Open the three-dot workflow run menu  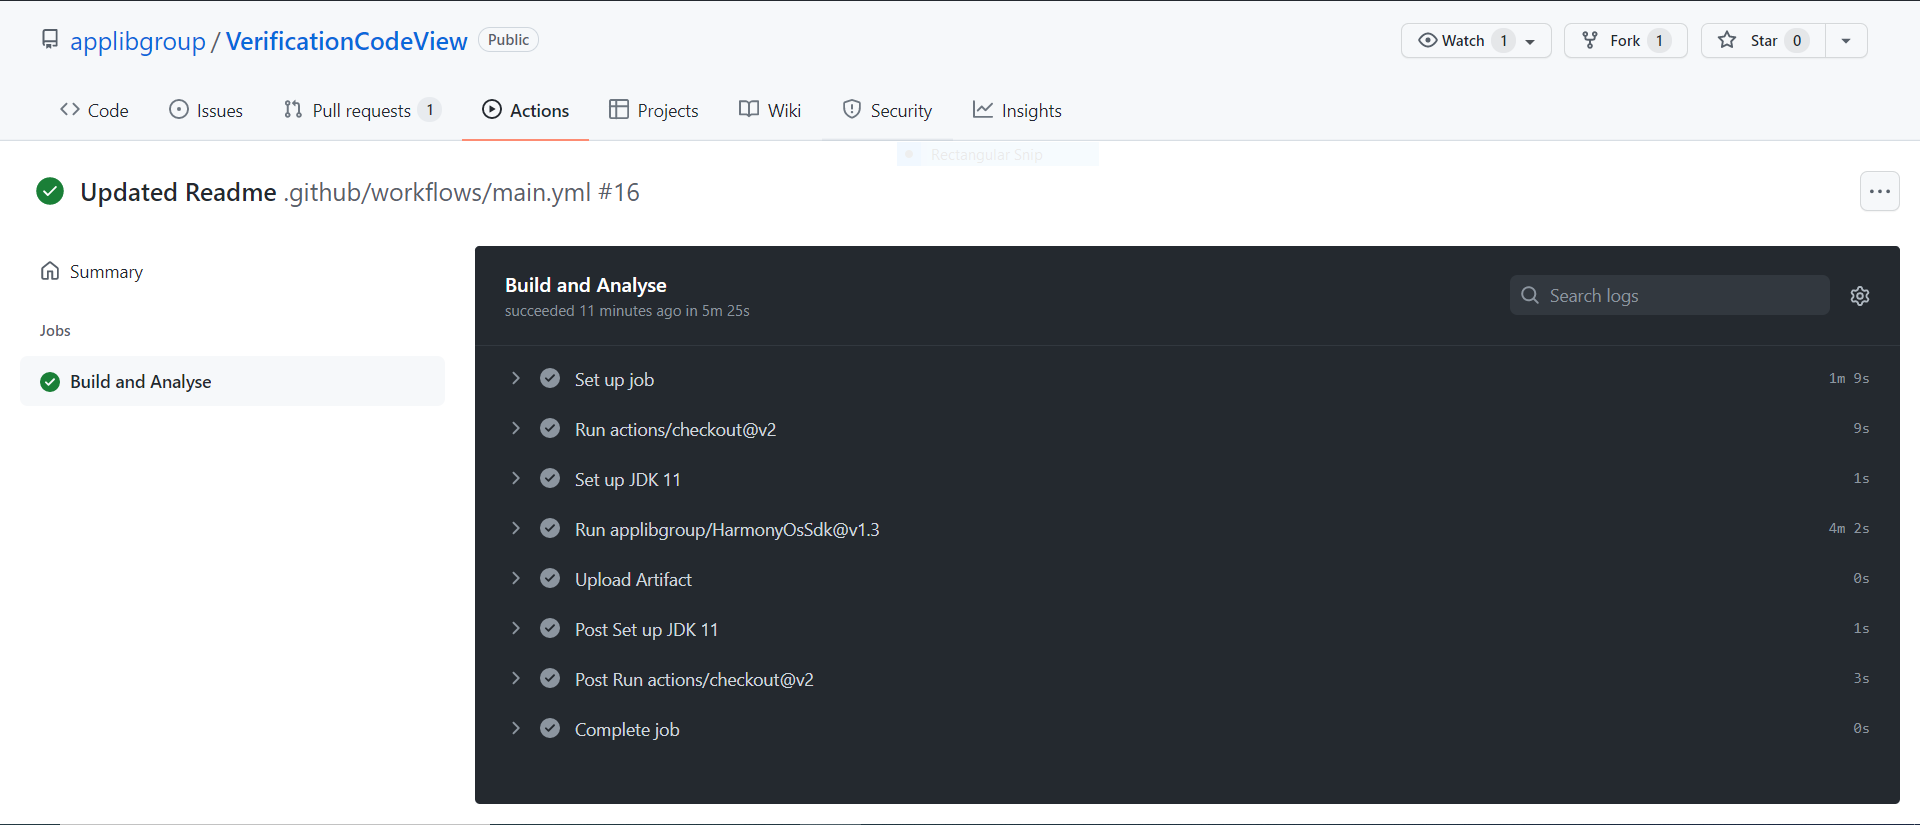[x=1880, y=191]
